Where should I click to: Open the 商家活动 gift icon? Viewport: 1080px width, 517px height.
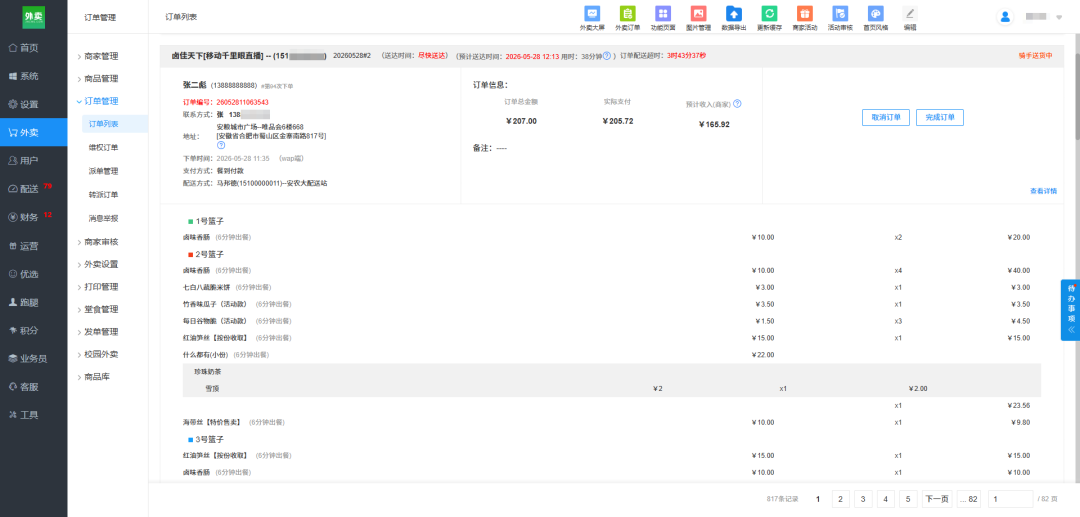(x=804, y=13)
